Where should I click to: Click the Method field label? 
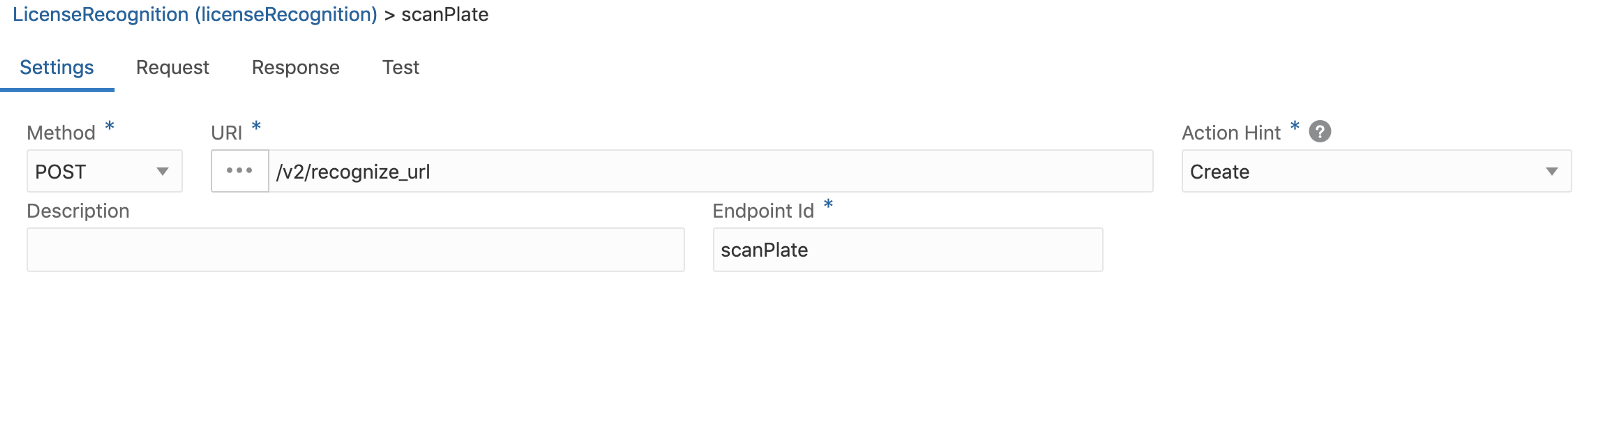tap(61, 133)
